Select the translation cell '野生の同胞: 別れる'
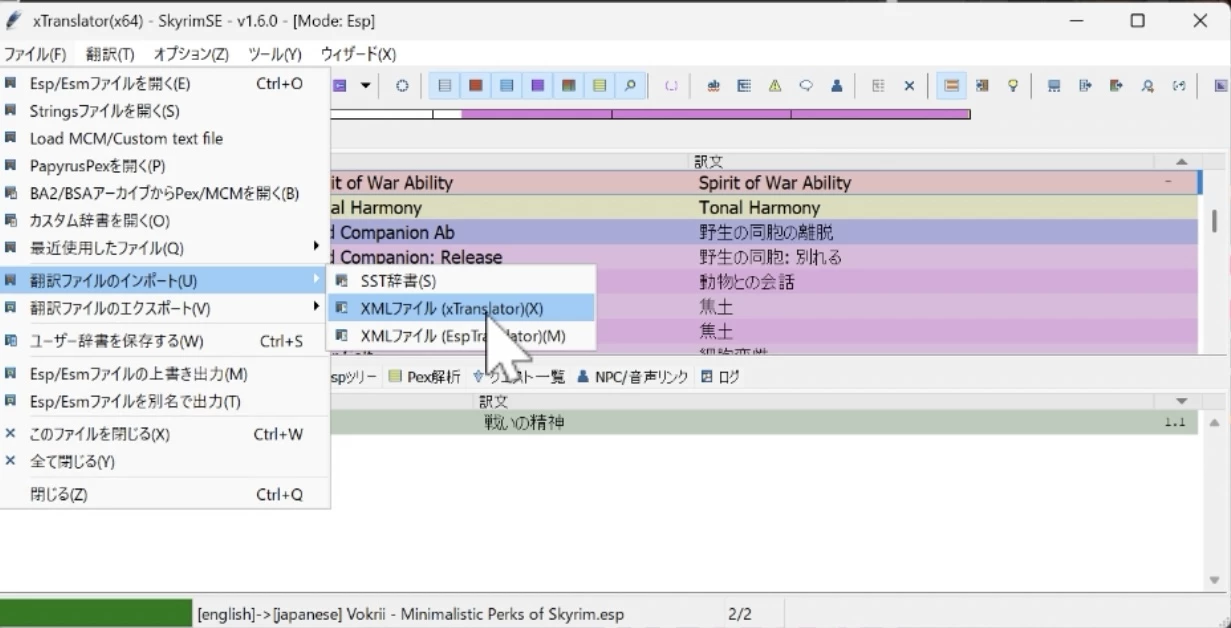 (770, 257)
